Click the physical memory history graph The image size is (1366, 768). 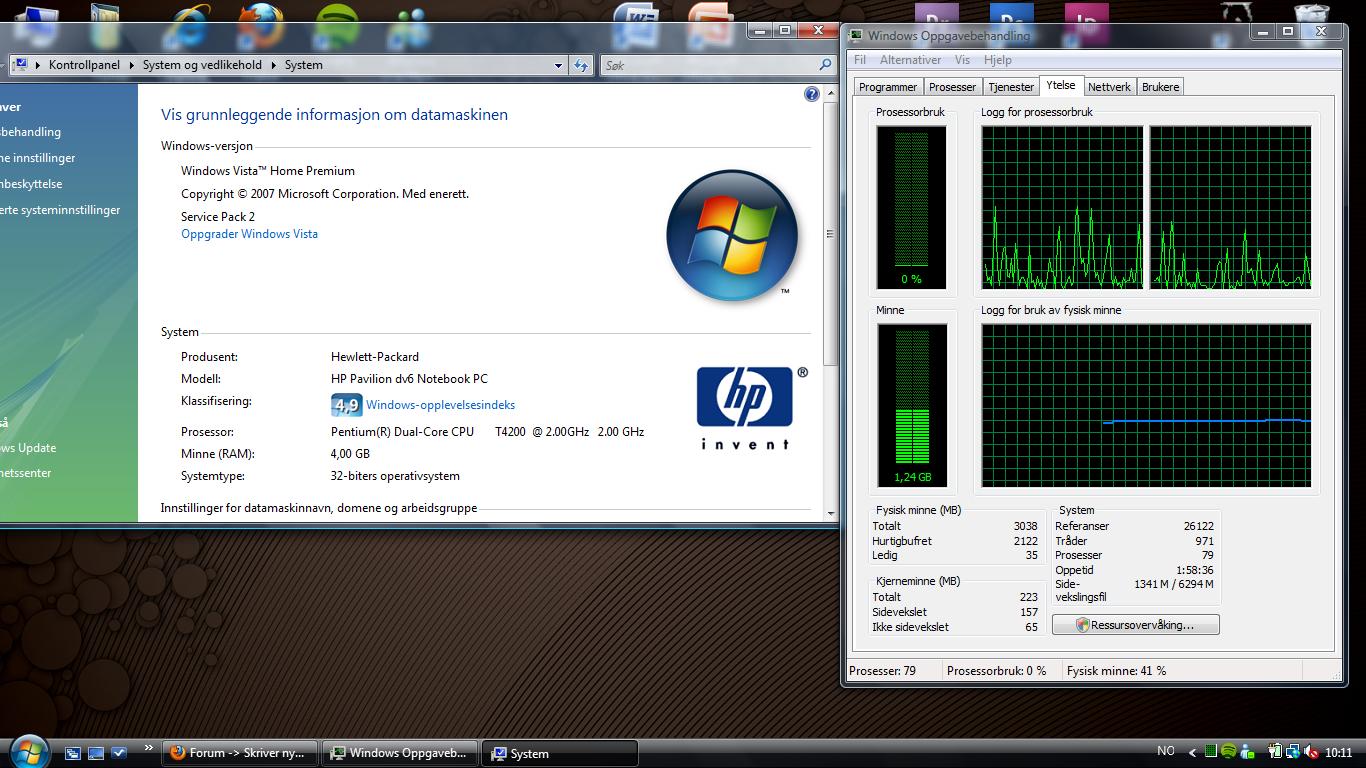(1146, 405)
